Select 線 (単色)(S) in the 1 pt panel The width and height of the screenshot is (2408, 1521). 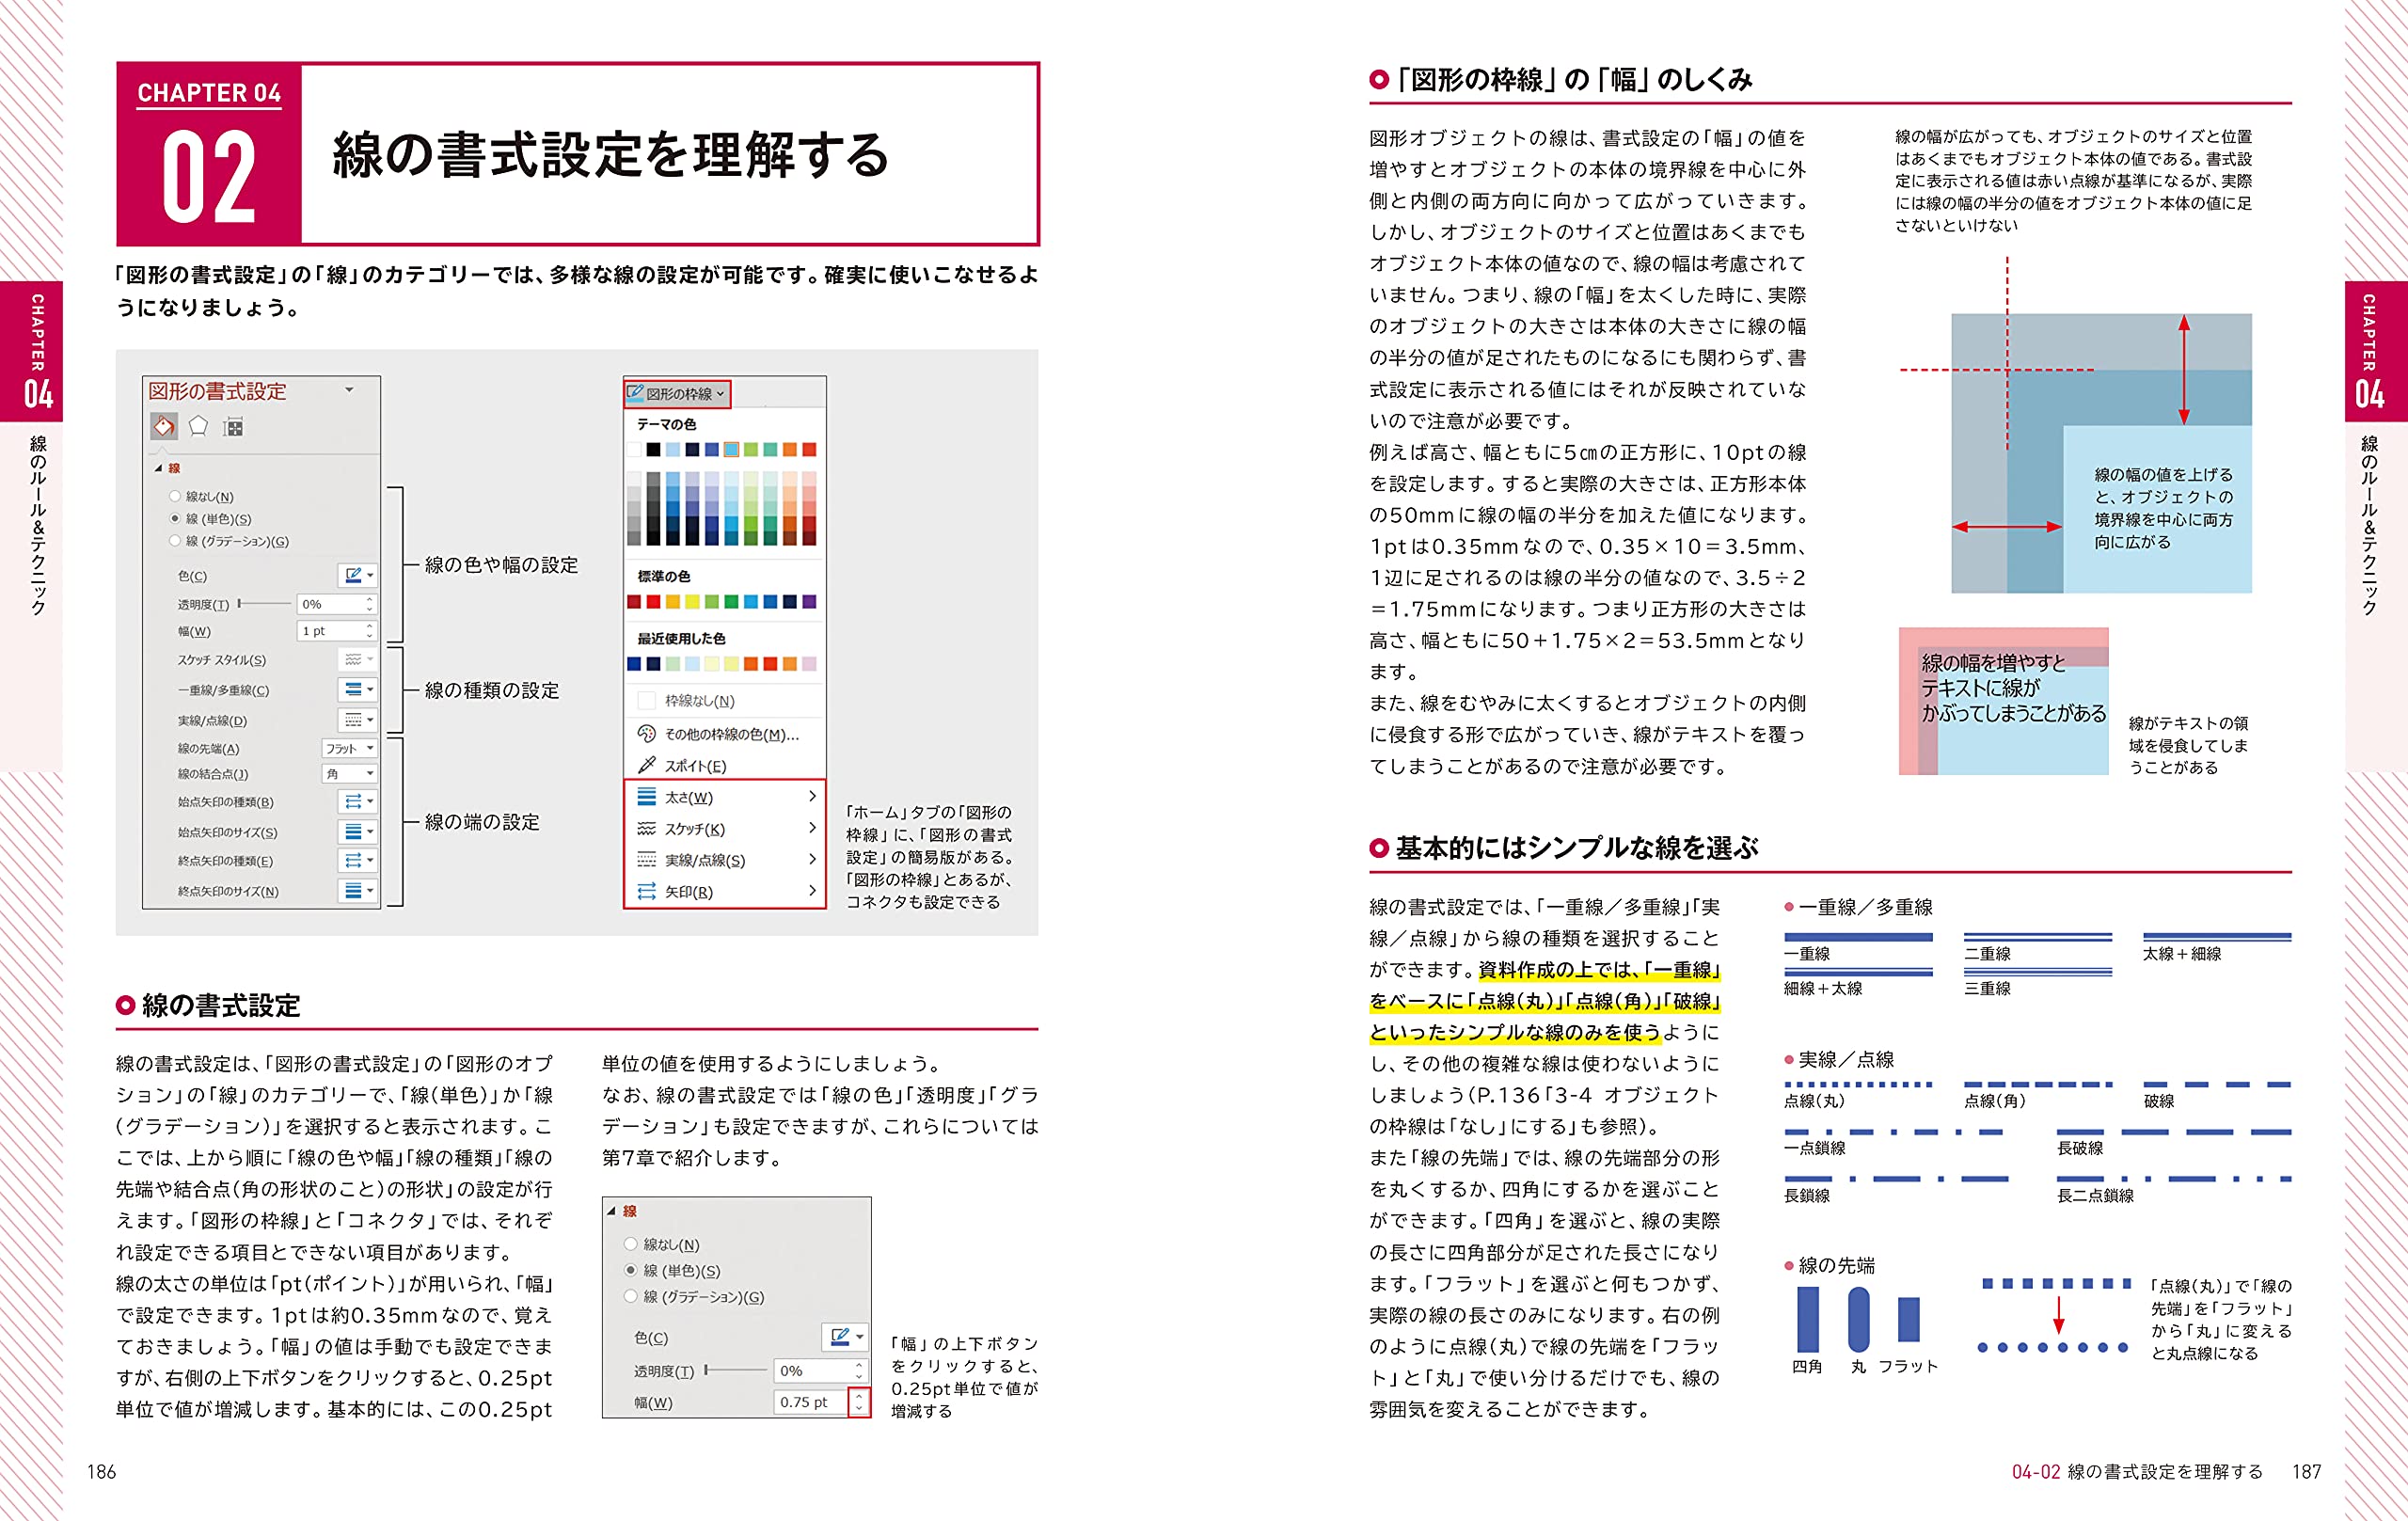210,519
